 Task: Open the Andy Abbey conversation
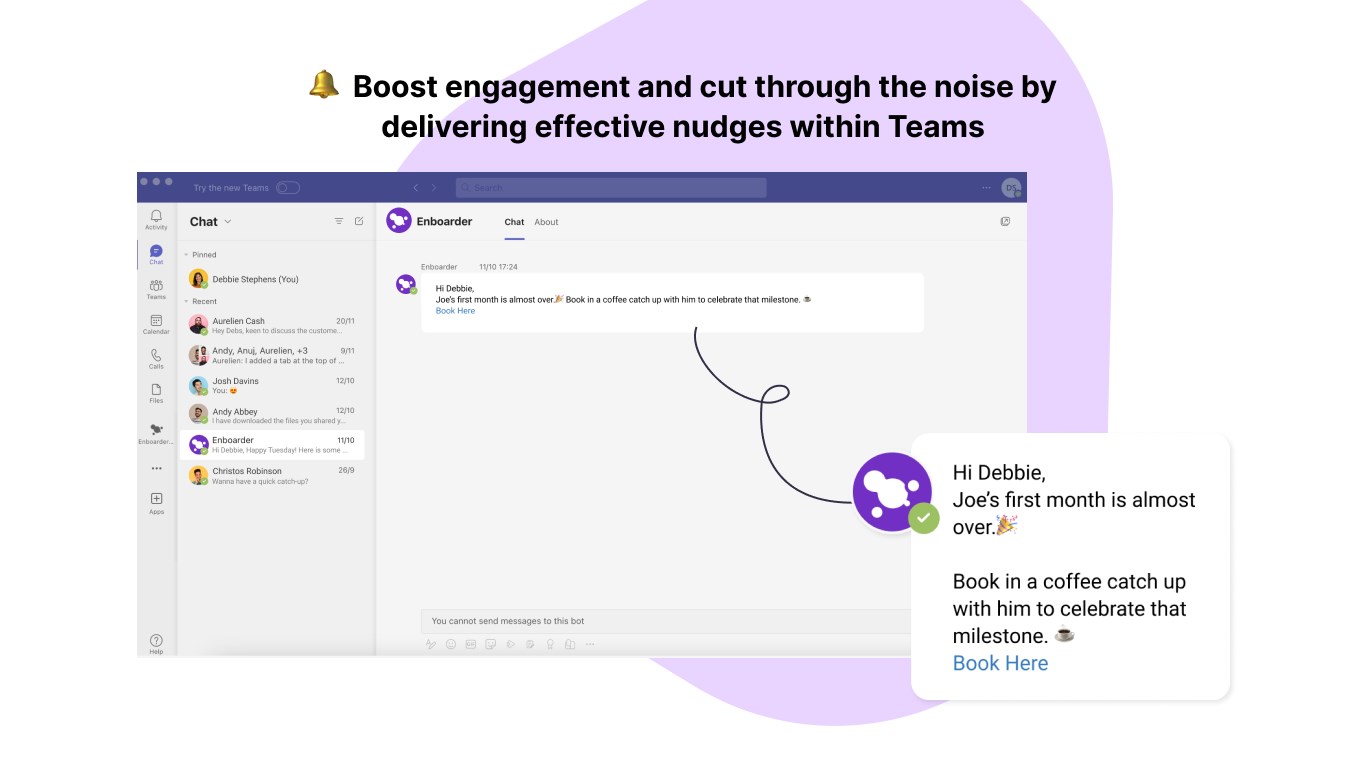[272, 415]
